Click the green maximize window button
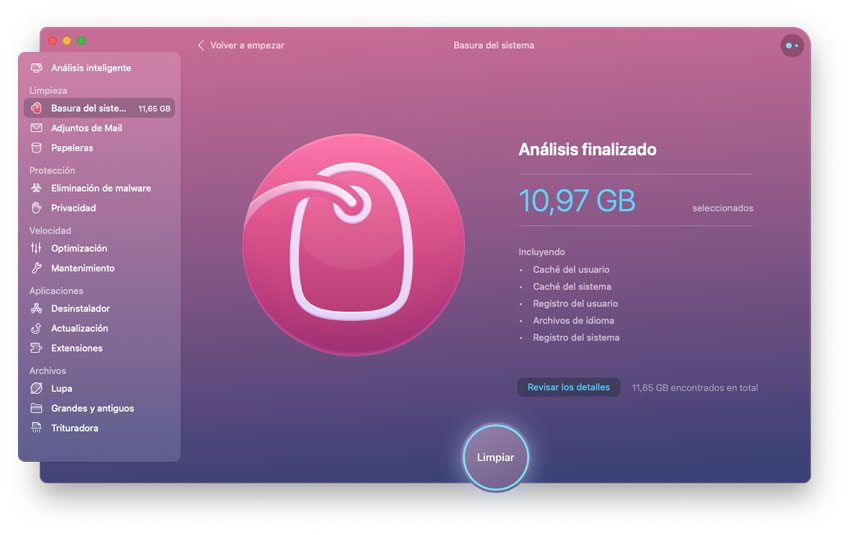 (81, 41)
